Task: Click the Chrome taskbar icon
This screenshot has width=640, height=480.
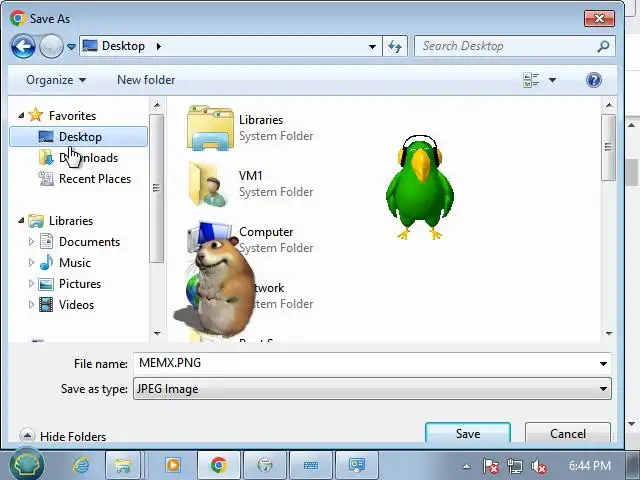Action: pos(219,465)
